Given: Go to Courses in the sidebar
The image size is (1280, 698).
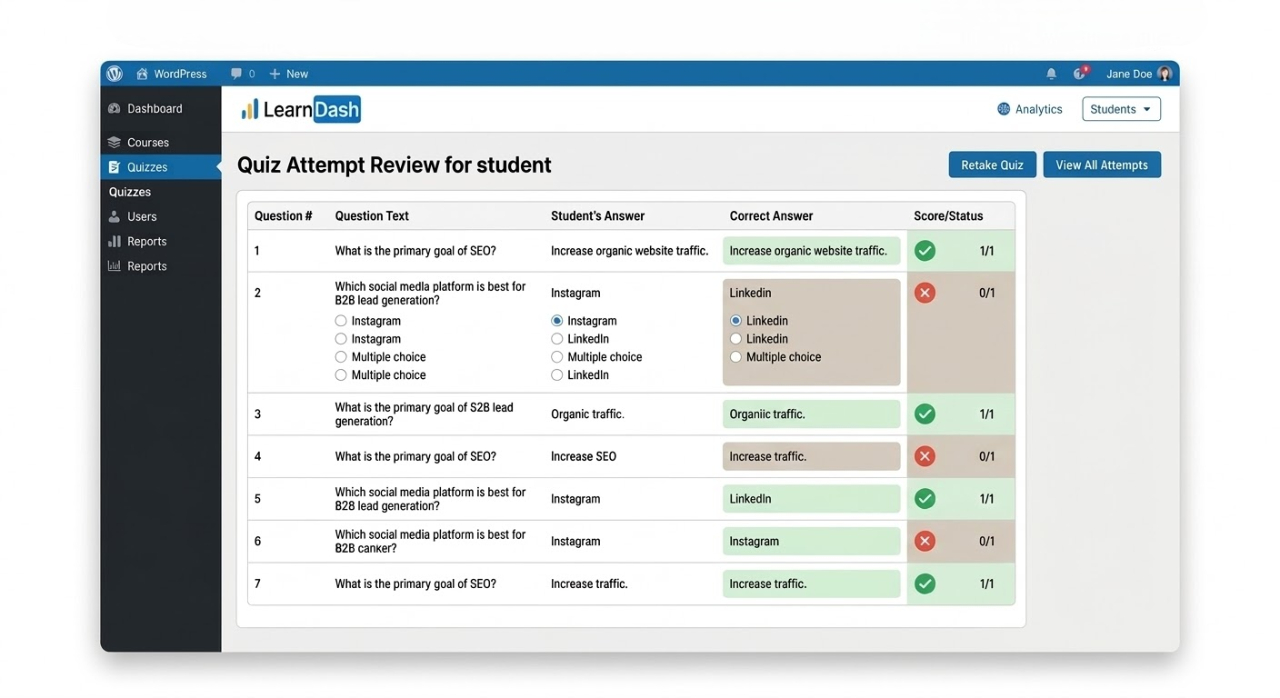Looking at the screenshot, I should pyautogui.click(x=147, y=143).
